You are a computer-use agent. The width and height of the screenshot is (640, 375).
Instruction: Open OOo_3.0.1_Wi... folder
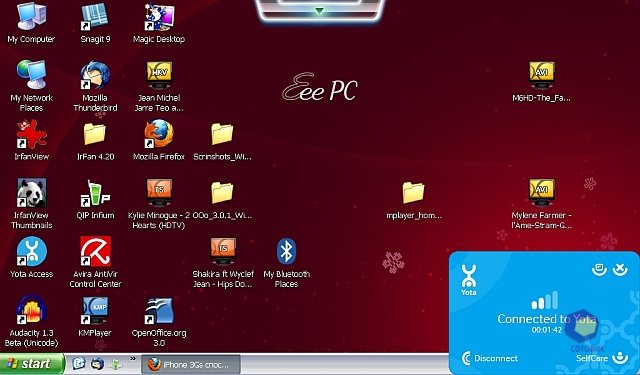(222, 199)
